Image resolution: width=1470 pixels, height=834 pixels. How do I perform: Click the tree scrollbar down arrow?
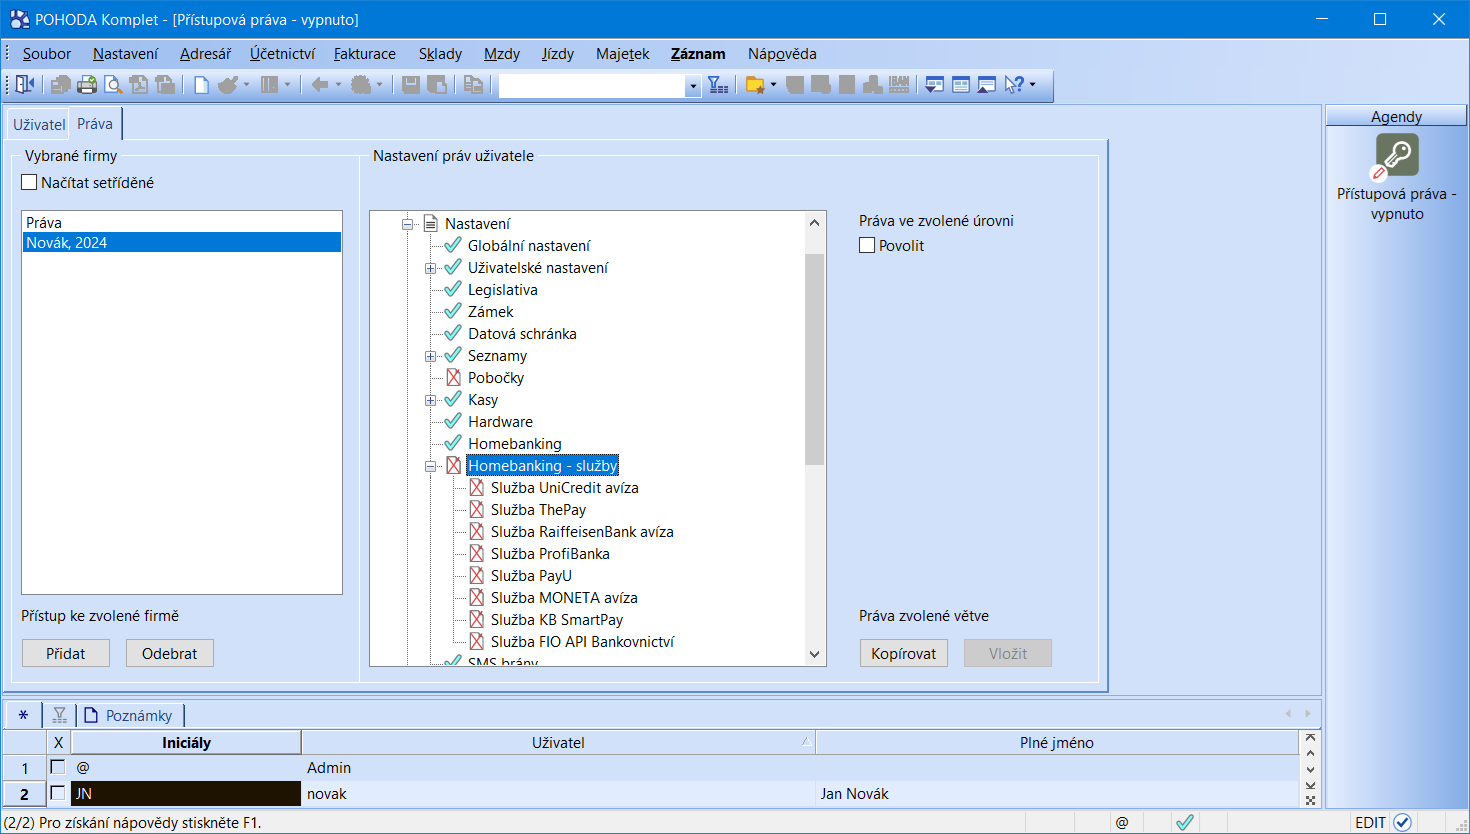pos(815,654)
